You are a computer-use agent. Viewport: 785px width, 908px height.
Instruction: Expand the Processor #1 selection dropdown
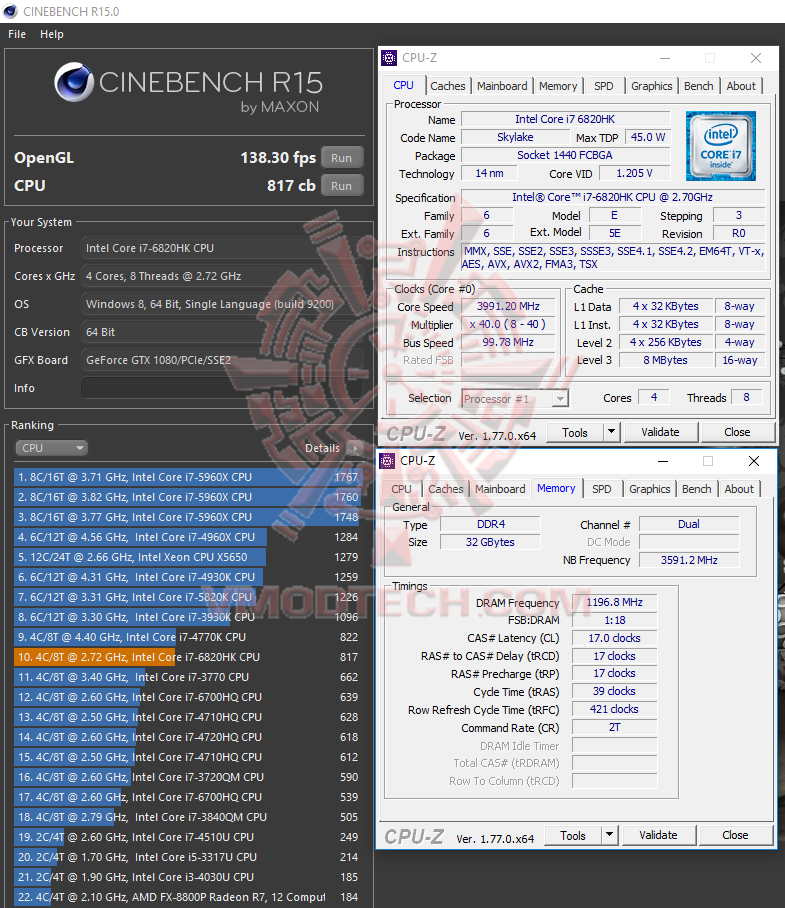click(x=560, y=399)
